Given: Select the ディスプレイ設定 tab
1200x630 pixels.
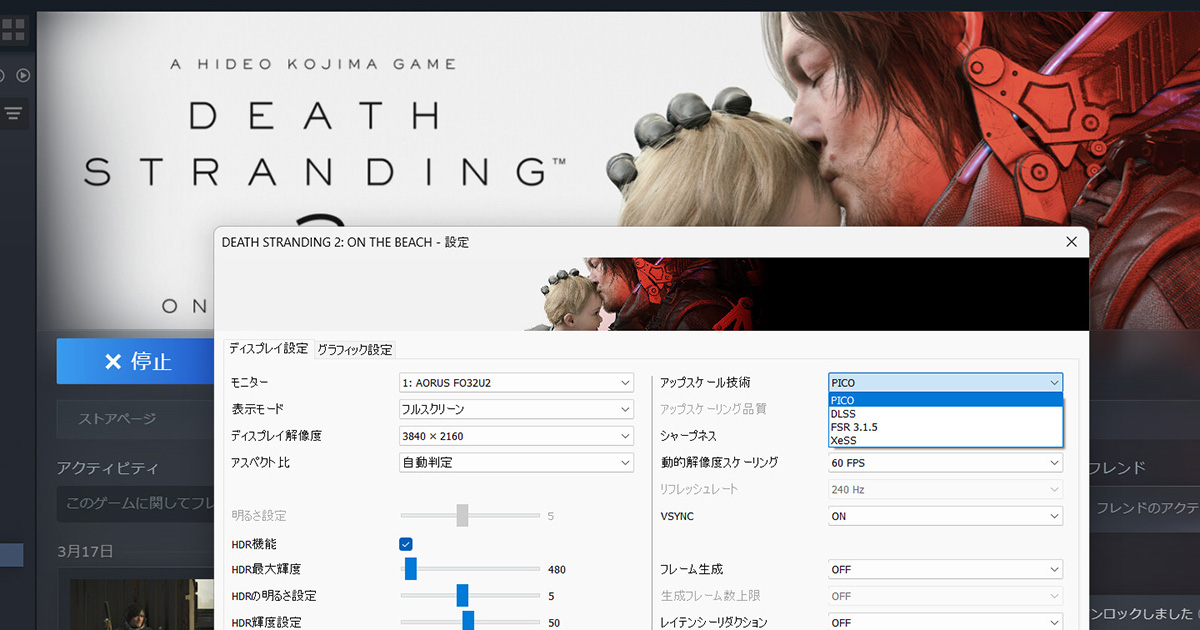Looking at the screenshot, I should [x=268, y=349].
